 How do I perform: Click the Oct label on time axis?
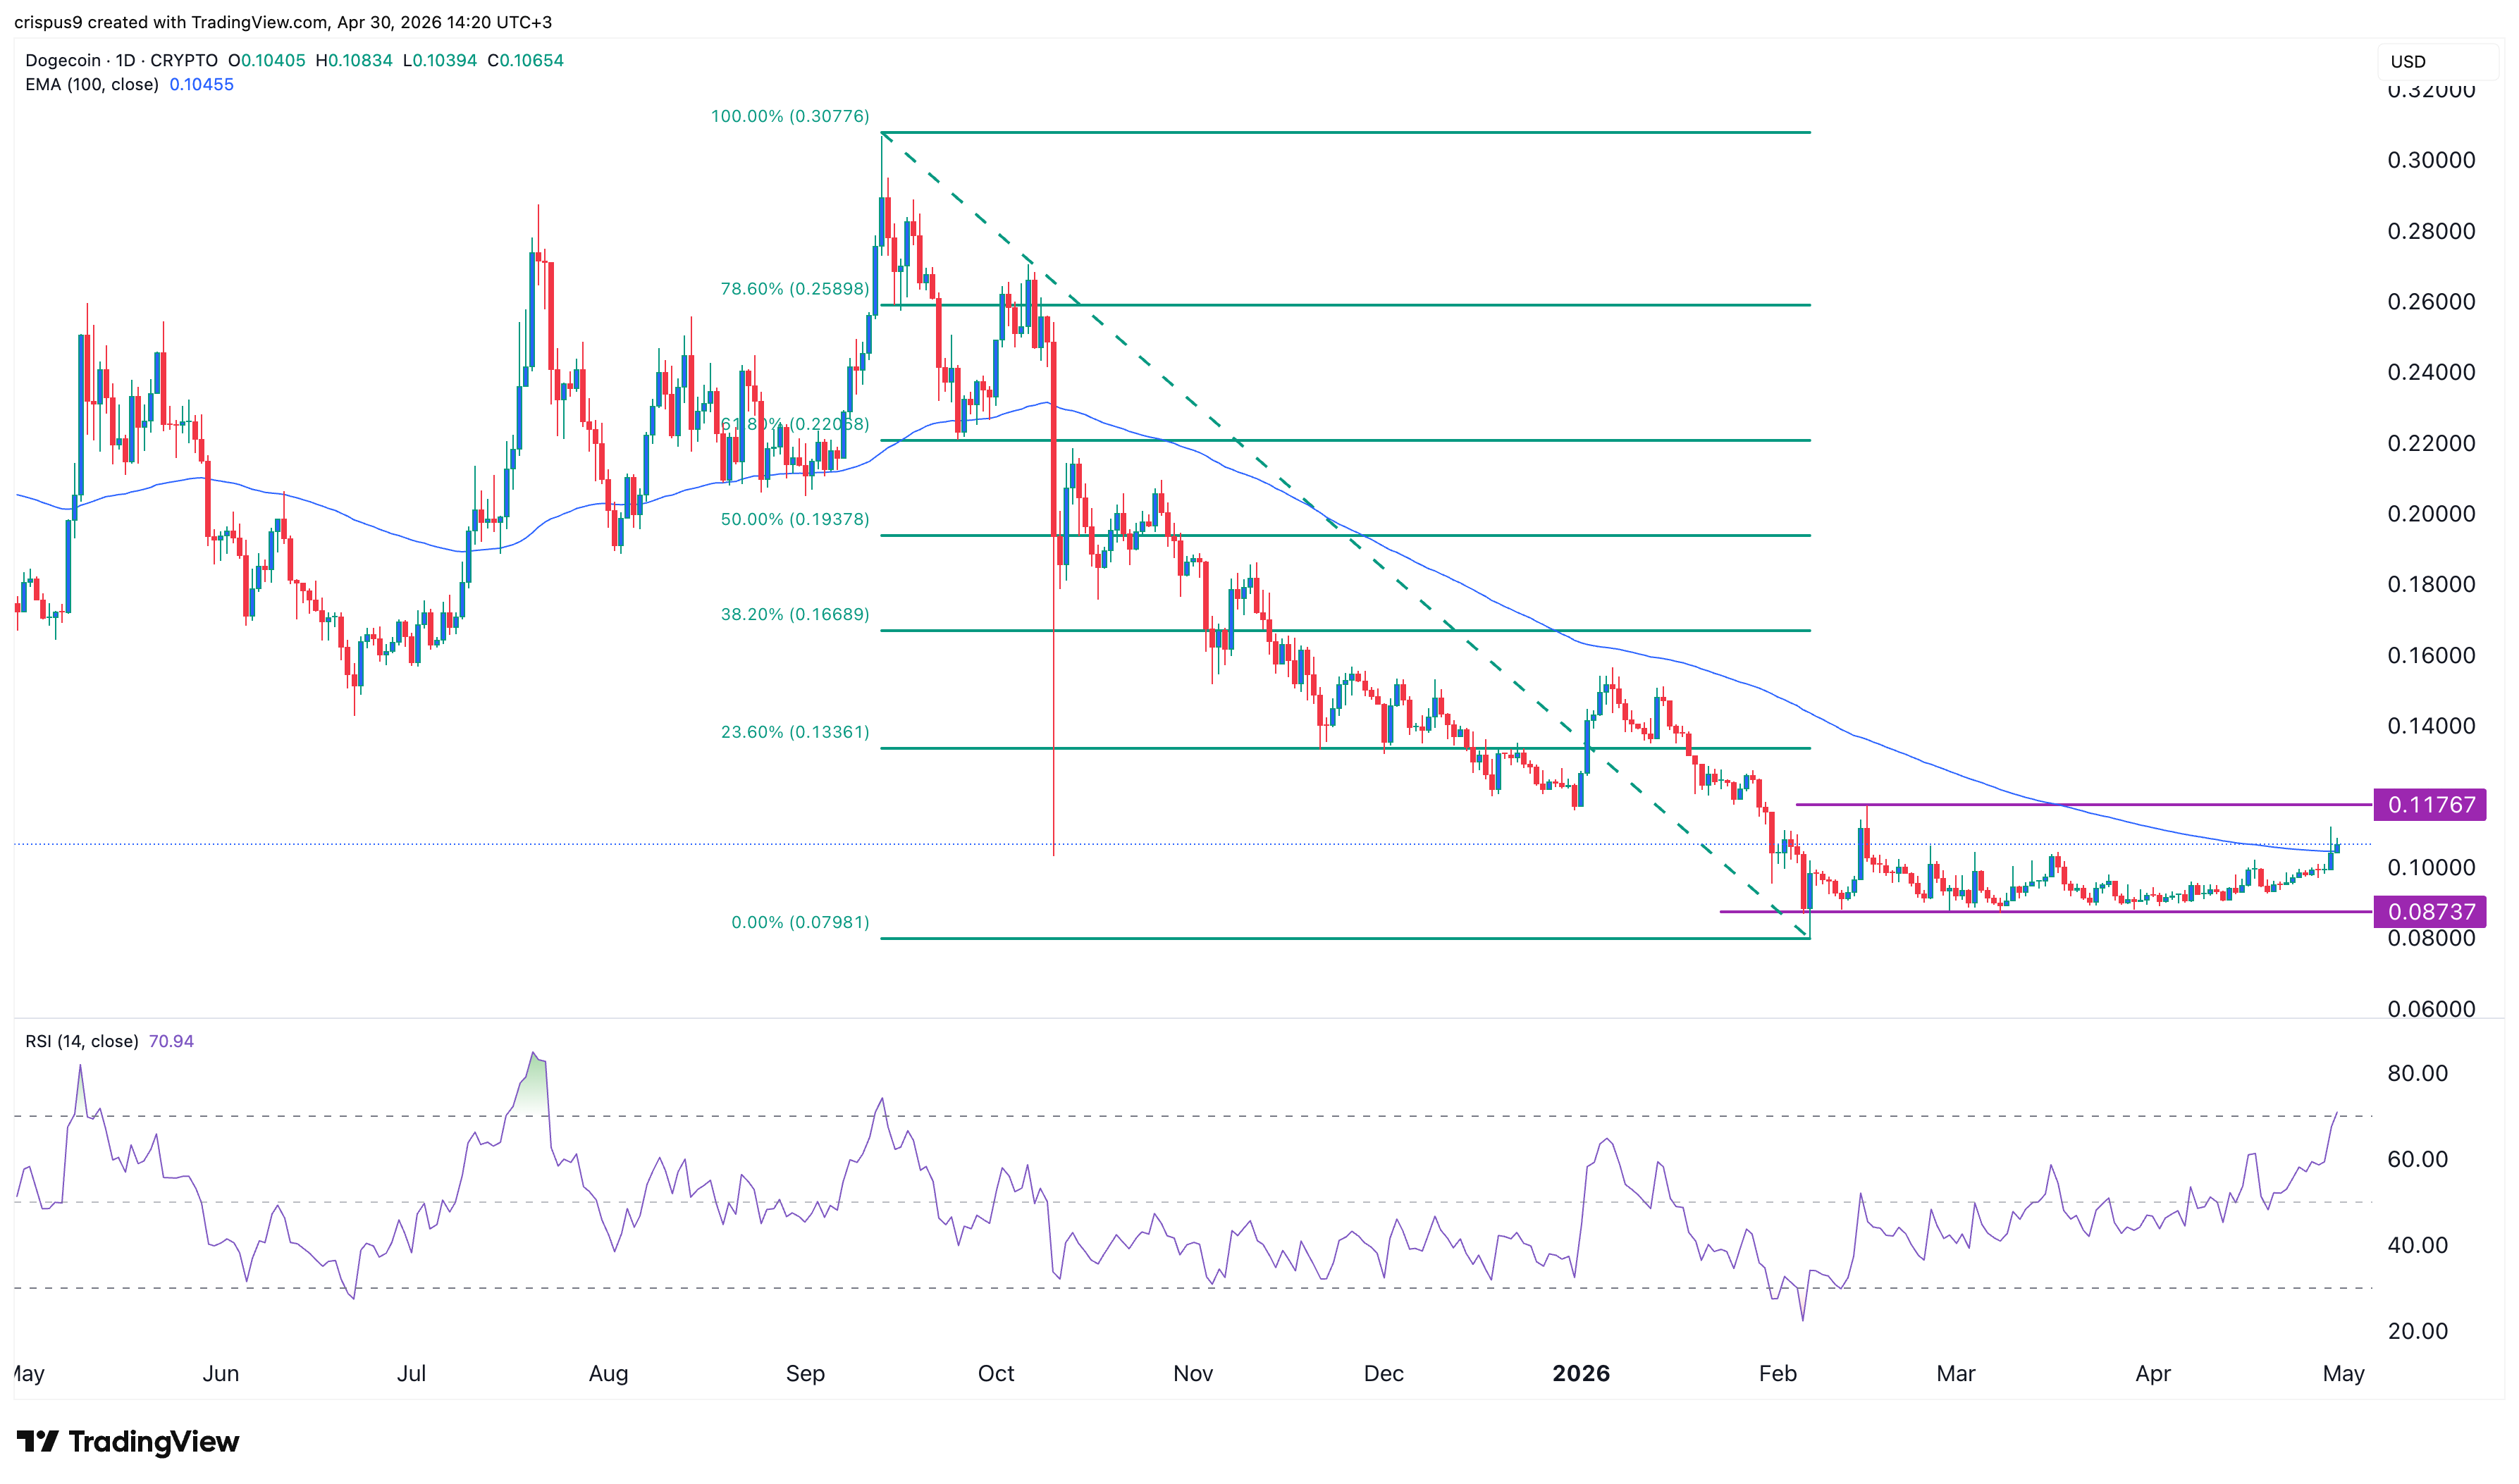[996, 1373]
